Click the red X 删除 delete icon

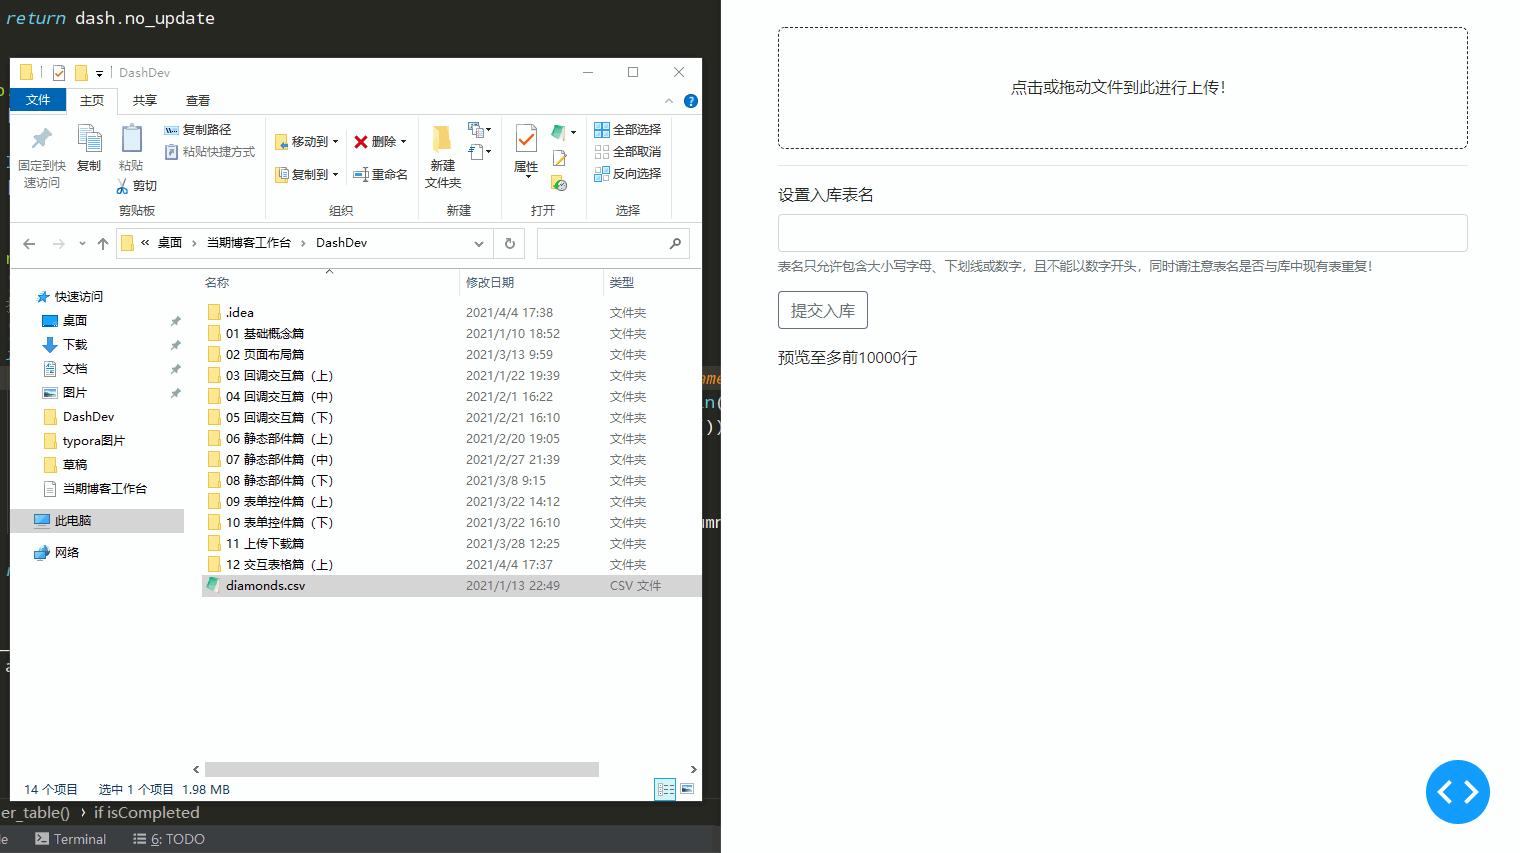tap(361, 142)
